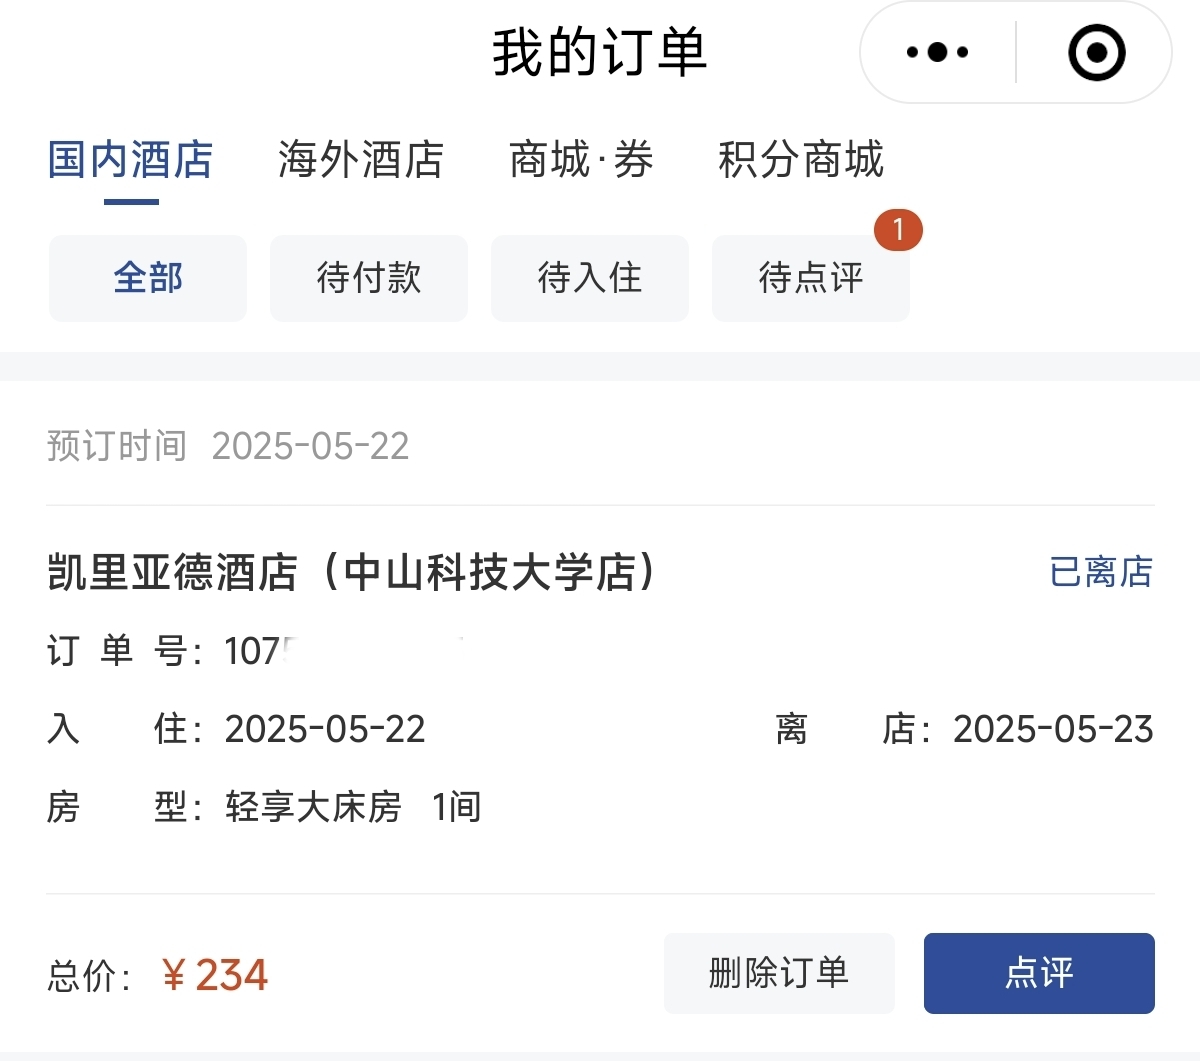Click the check-in date 2025-05-22

[x=325, y=729]
